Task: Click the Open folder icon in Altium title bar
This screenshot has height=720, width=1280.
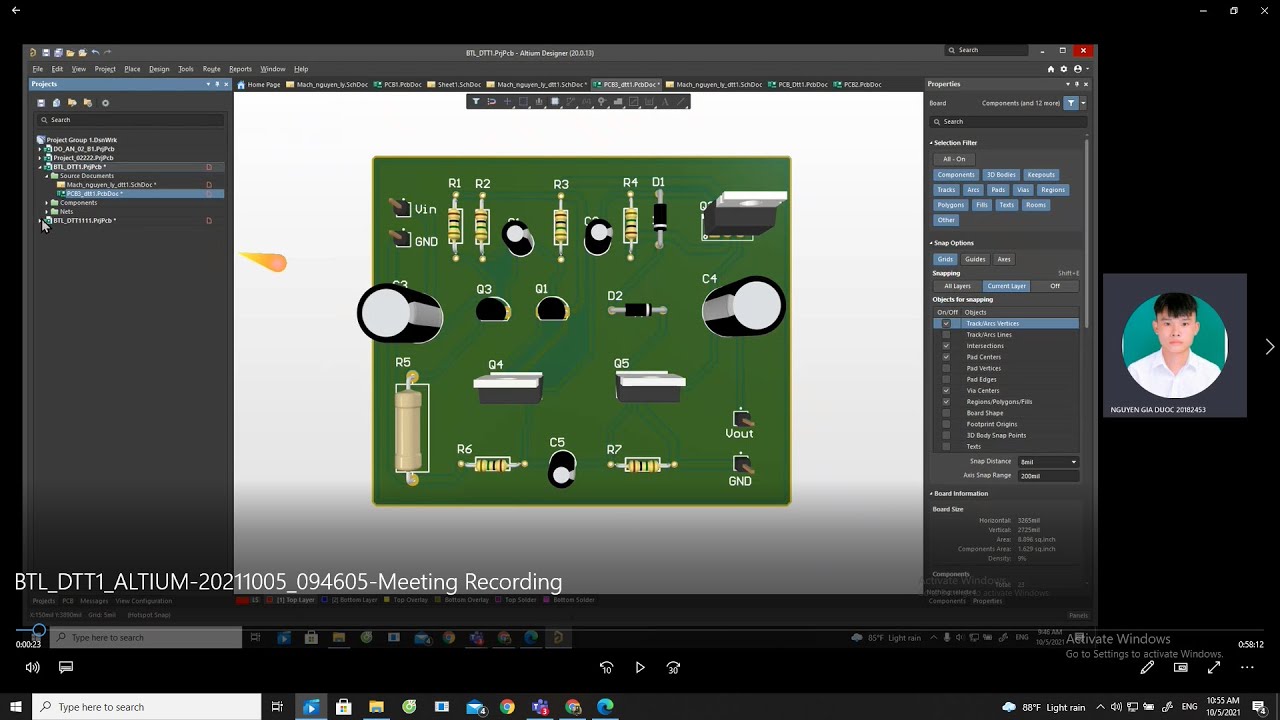Action: tap(71, 52)
